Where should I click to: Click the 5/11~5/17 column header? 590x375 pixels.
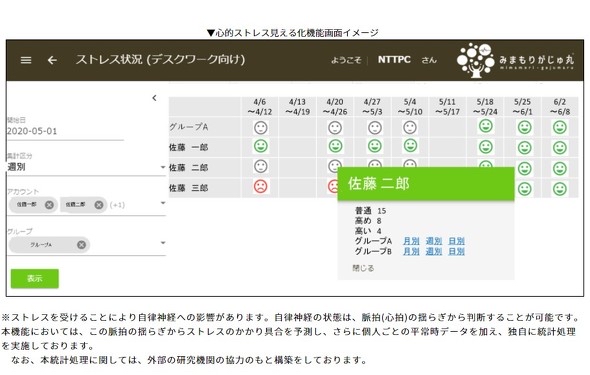tap(447, 107)
